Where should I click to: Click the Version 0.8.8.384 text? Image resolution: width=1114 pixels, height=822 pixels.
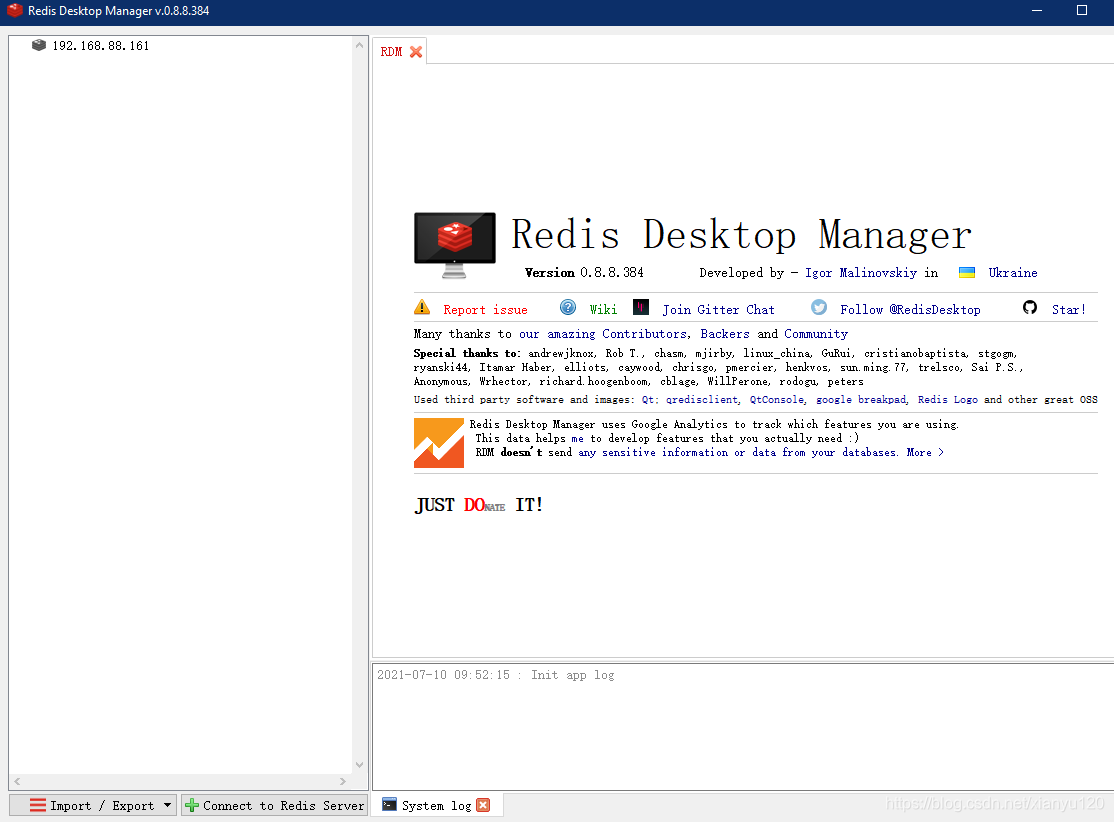(584, 273)
